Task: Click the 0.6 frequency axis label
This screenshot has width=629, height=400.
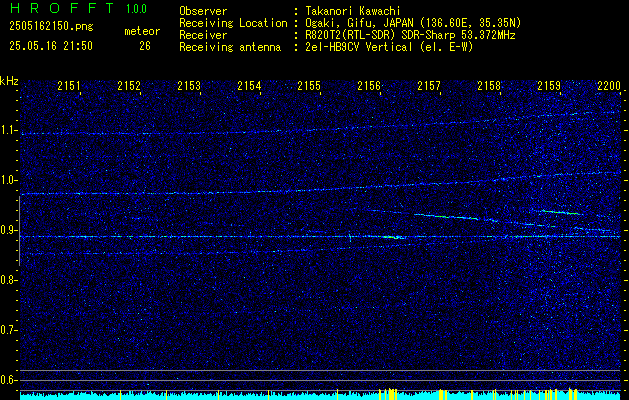Action: [x=8, y=380]
